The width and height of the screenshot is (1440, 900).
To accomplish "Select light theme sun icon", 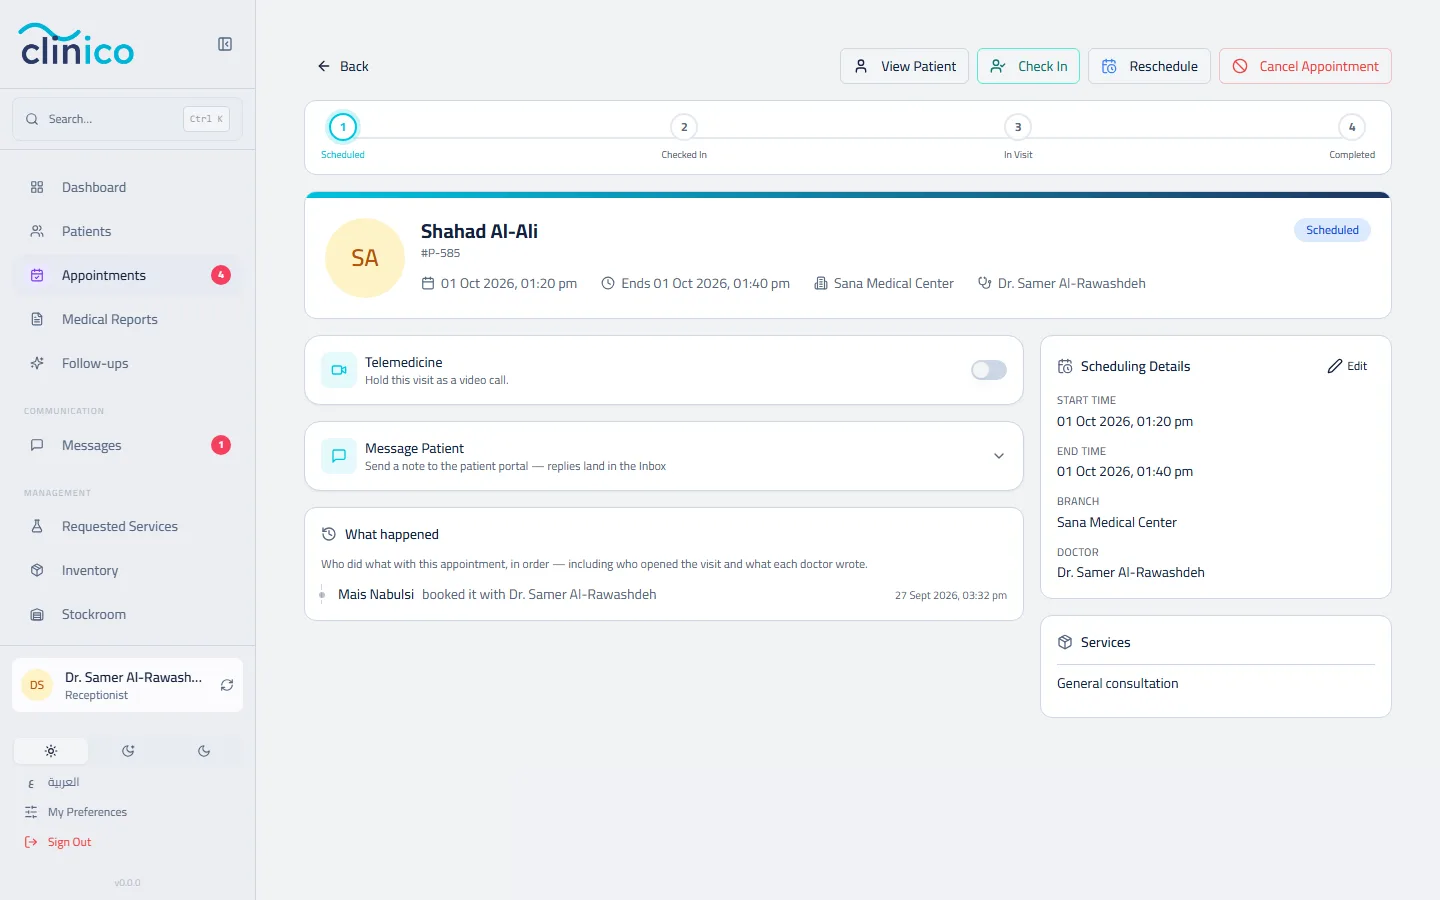I will (x=51, y=751).
